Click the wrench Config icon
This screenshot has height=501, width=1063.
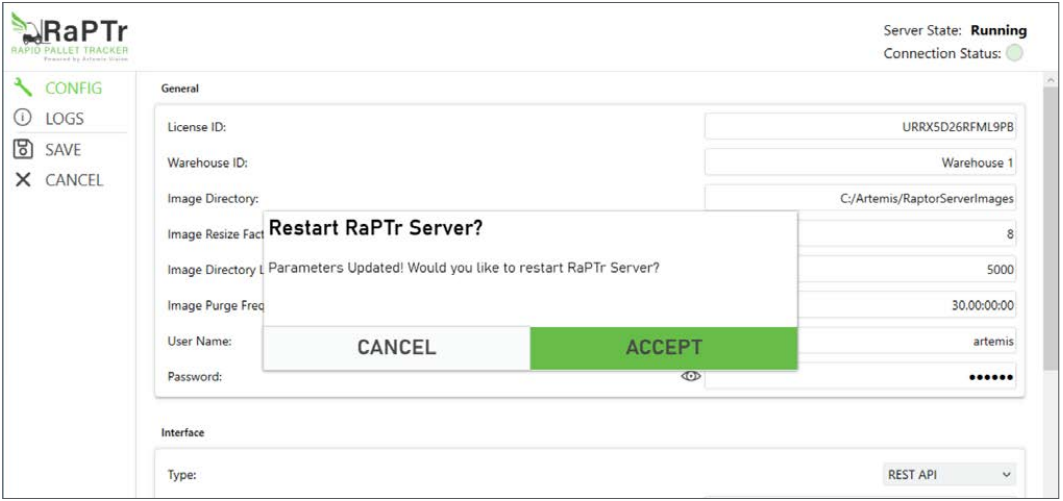pyautogui.click(x=23, y=88)
